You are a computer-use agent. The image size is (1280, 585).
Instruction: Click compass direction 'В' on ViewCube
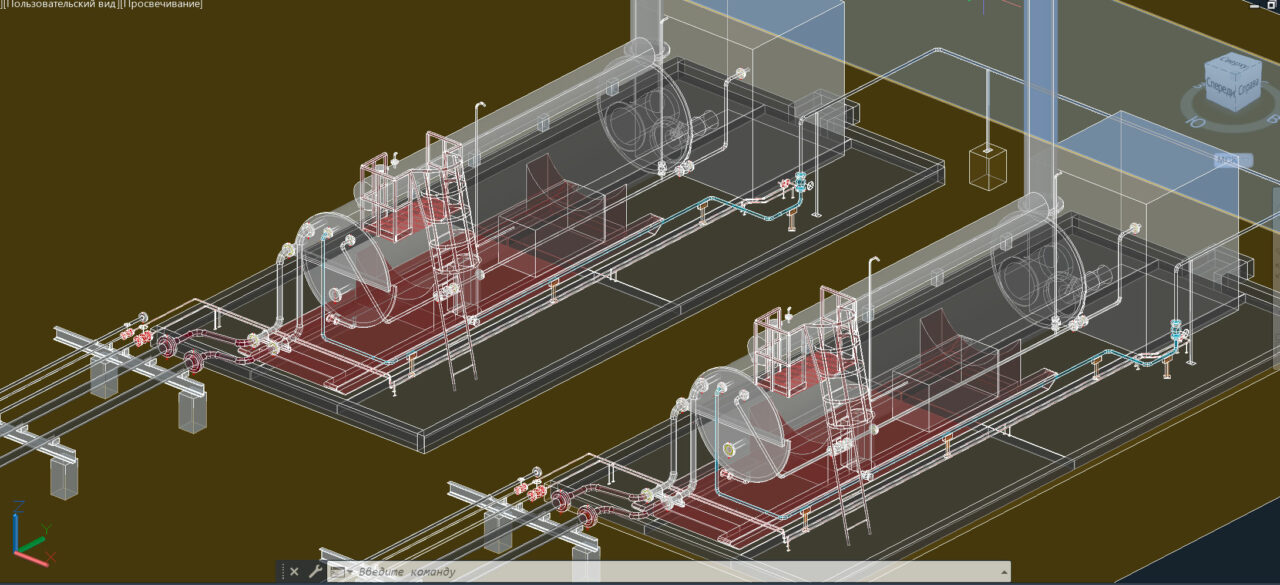pyautogui.click(x=1273, y=118)
